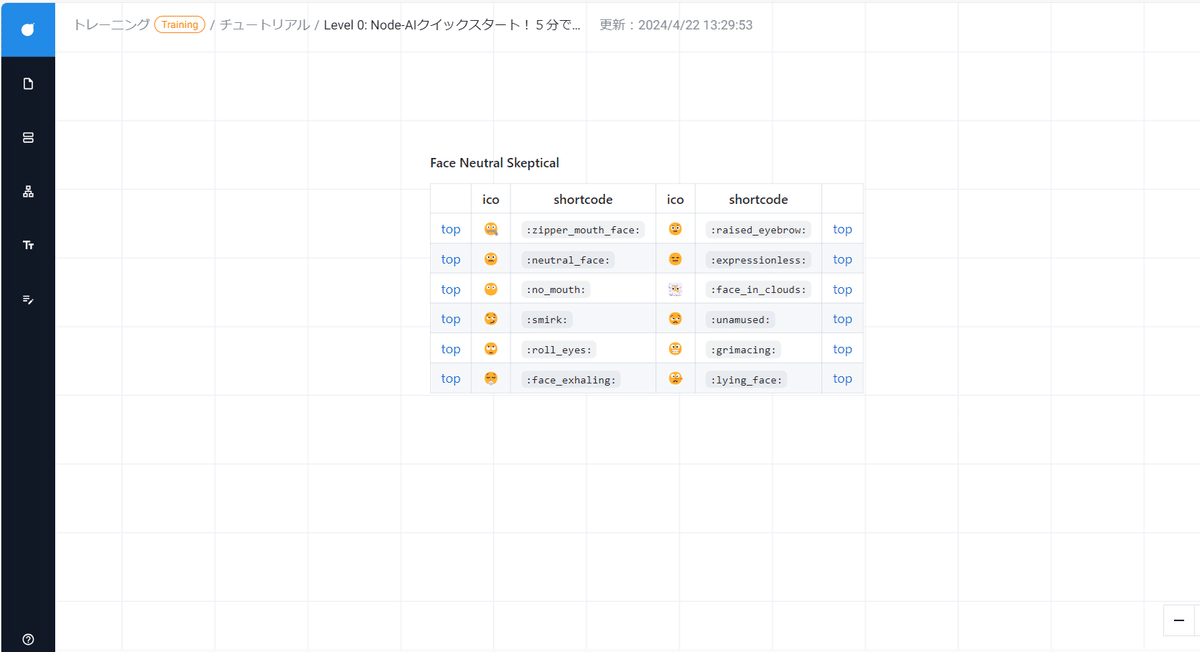Image resolution: width=1200 pixels, height=652 pixels.
Task: Follow the top link right of :expressionless:
Action: point(843,259)
